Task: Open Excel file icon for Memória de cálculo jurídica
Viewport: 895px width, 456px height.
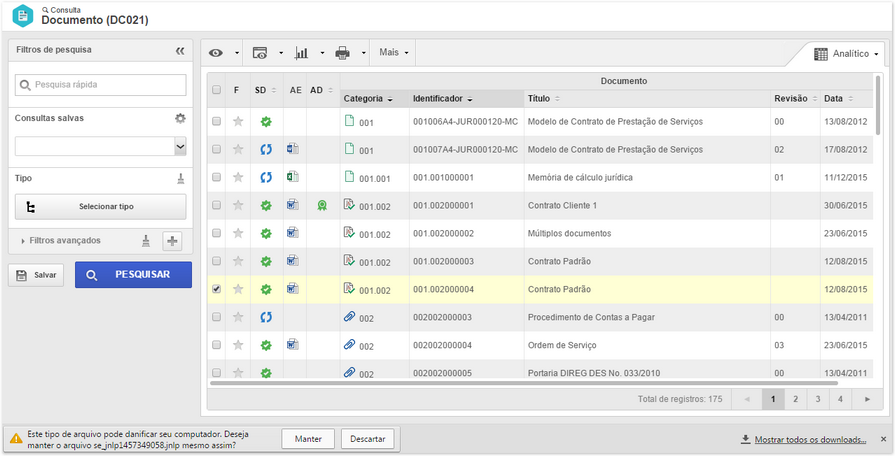Action: click(293, 177)
